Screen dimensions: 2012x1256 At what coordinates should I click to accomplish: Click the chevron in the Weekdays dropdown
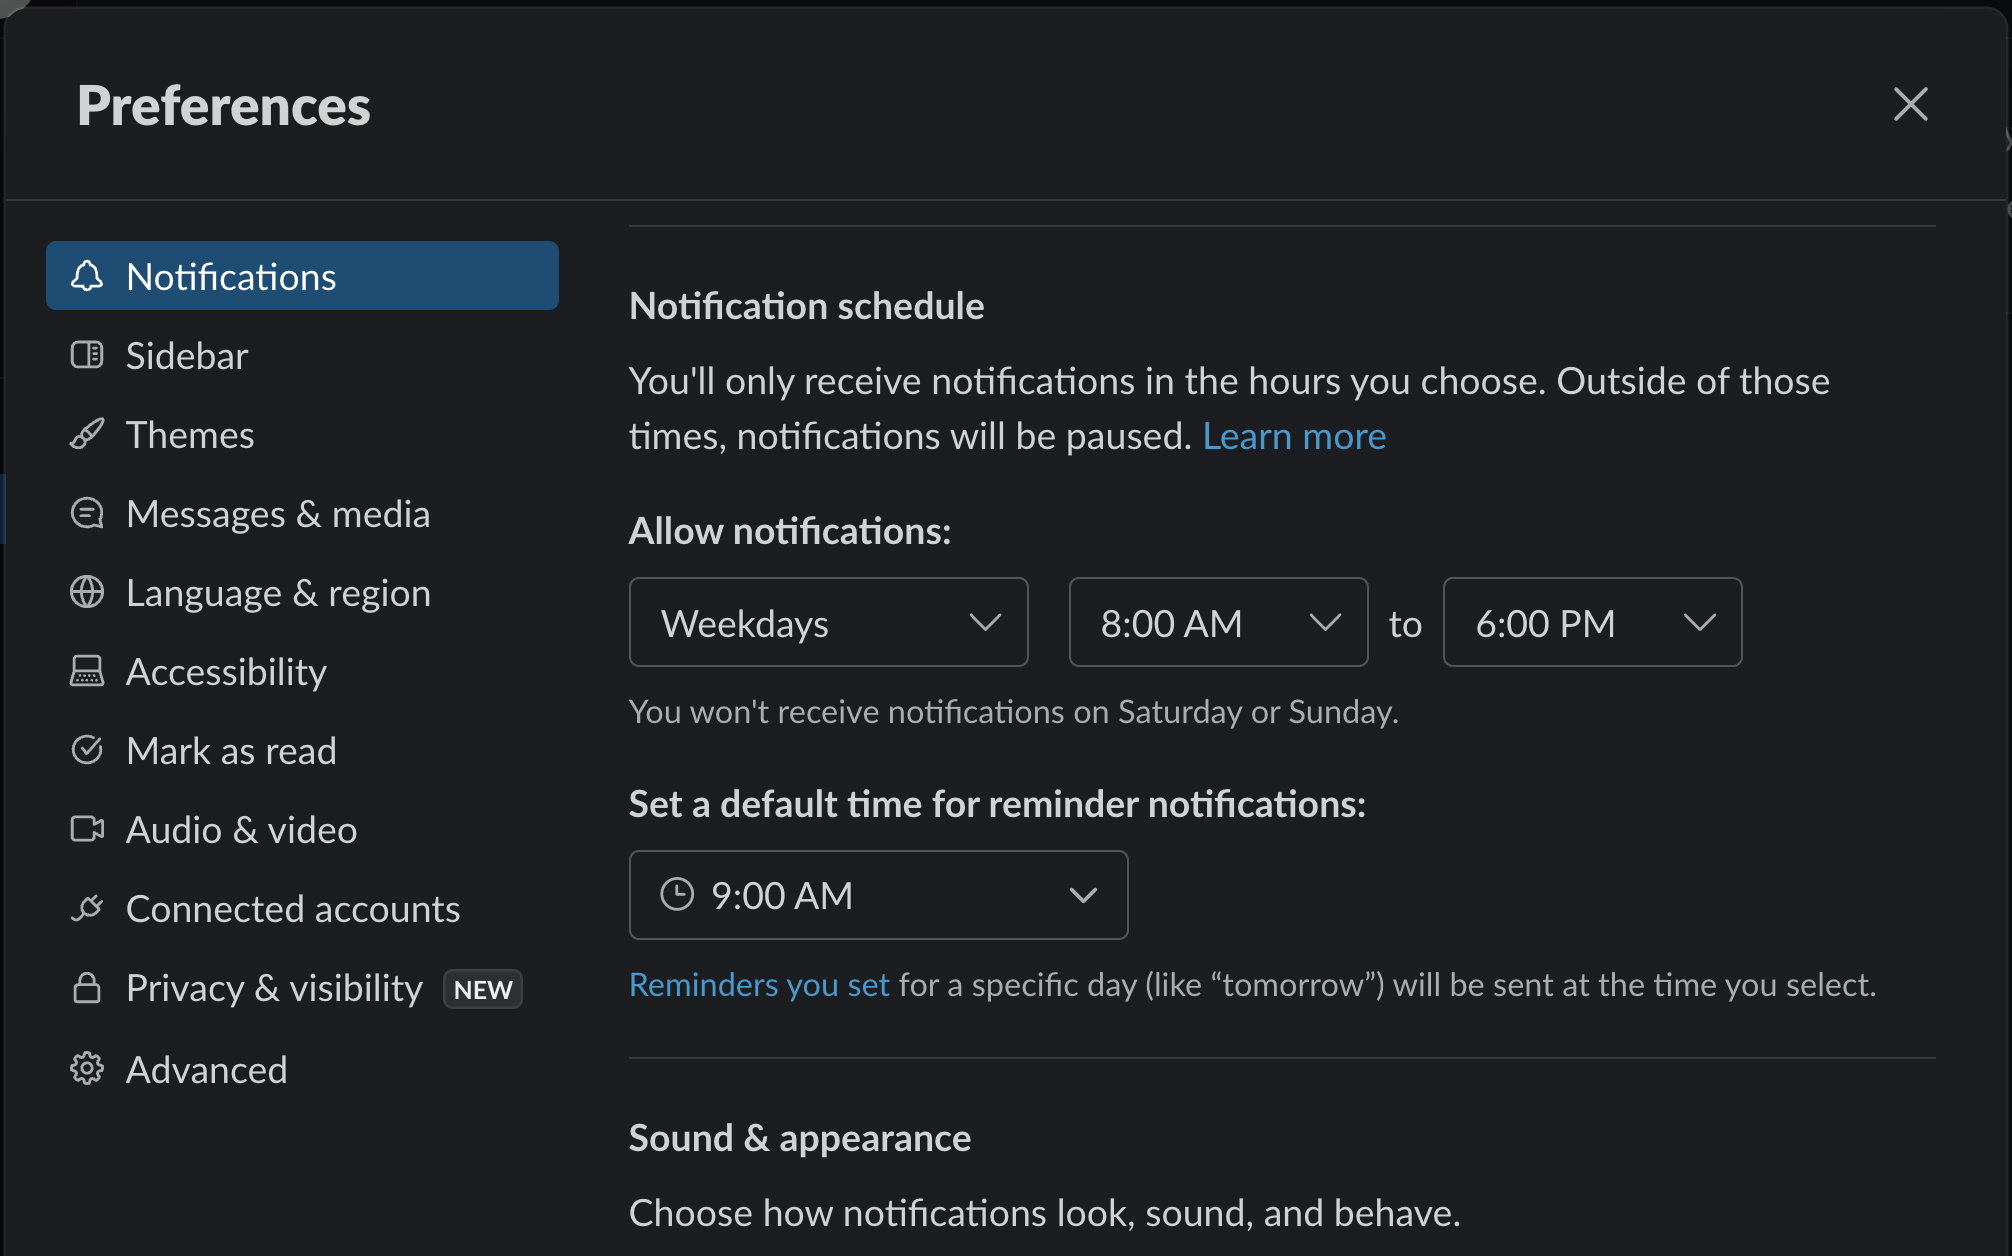[x=985, y=623]
